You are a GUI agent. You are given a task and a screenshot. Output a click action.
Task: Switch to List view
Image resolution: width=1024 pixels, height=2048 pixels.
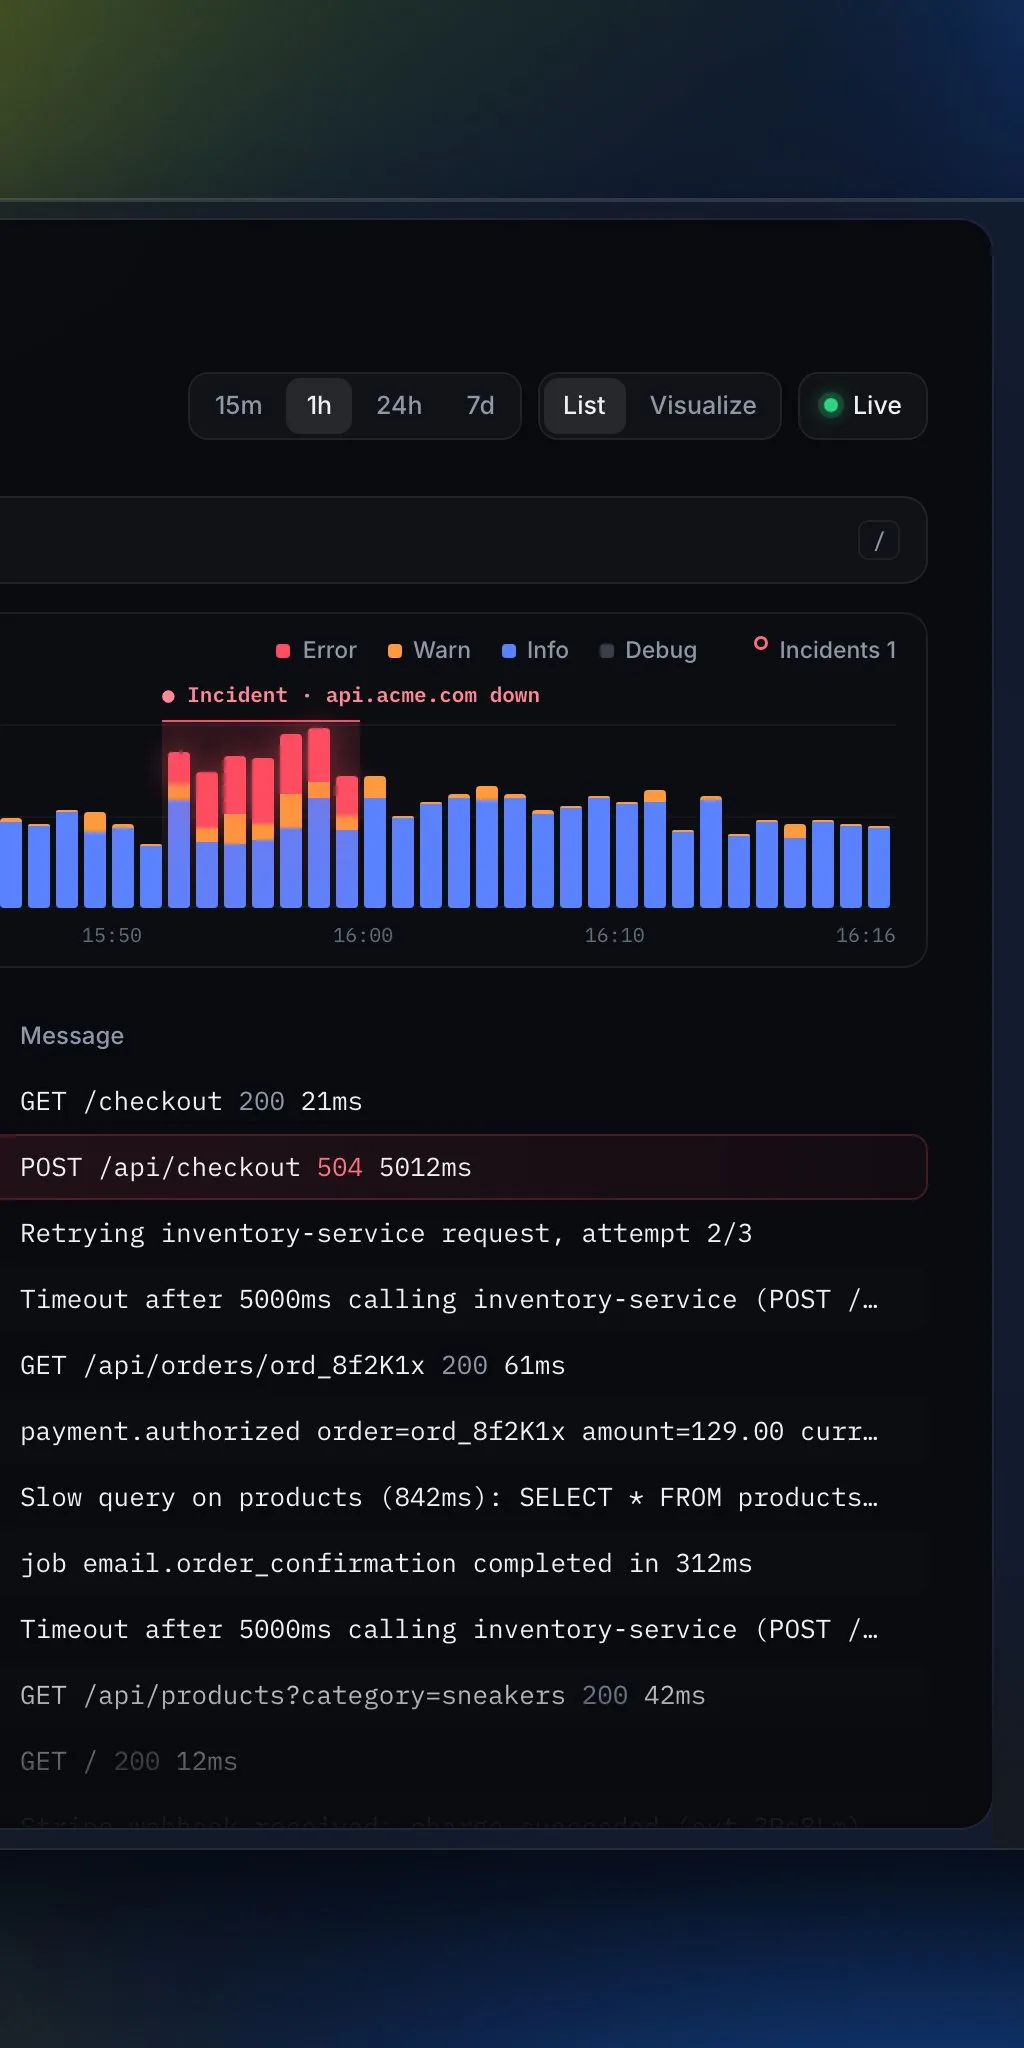pos(584,405)
